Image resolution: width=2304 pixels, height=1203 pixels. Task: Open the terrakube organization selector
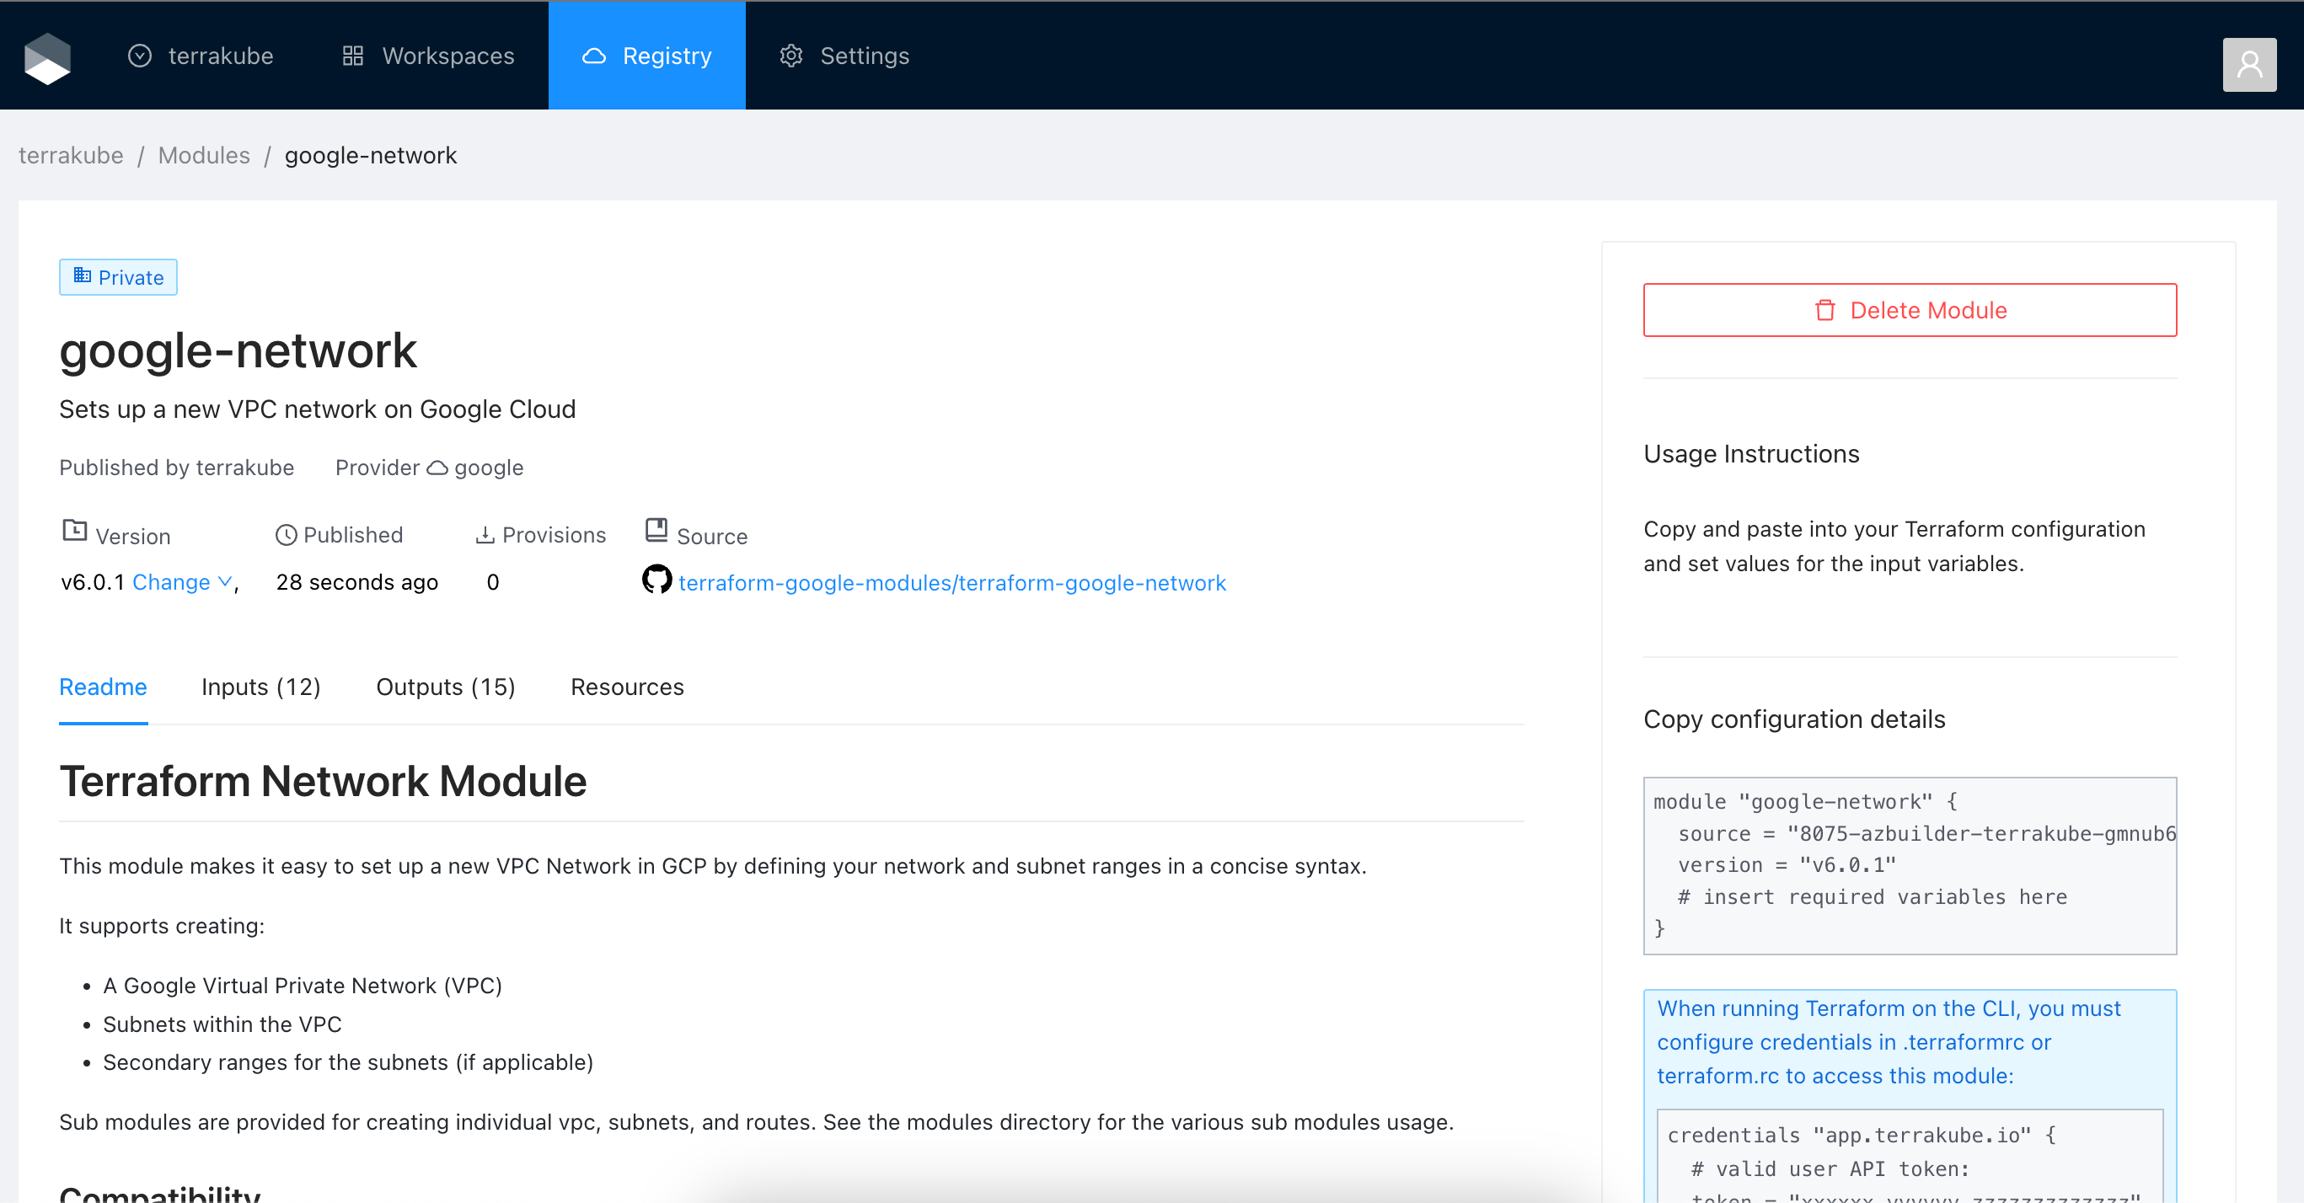pyautogui.click(x=201, y=56)
